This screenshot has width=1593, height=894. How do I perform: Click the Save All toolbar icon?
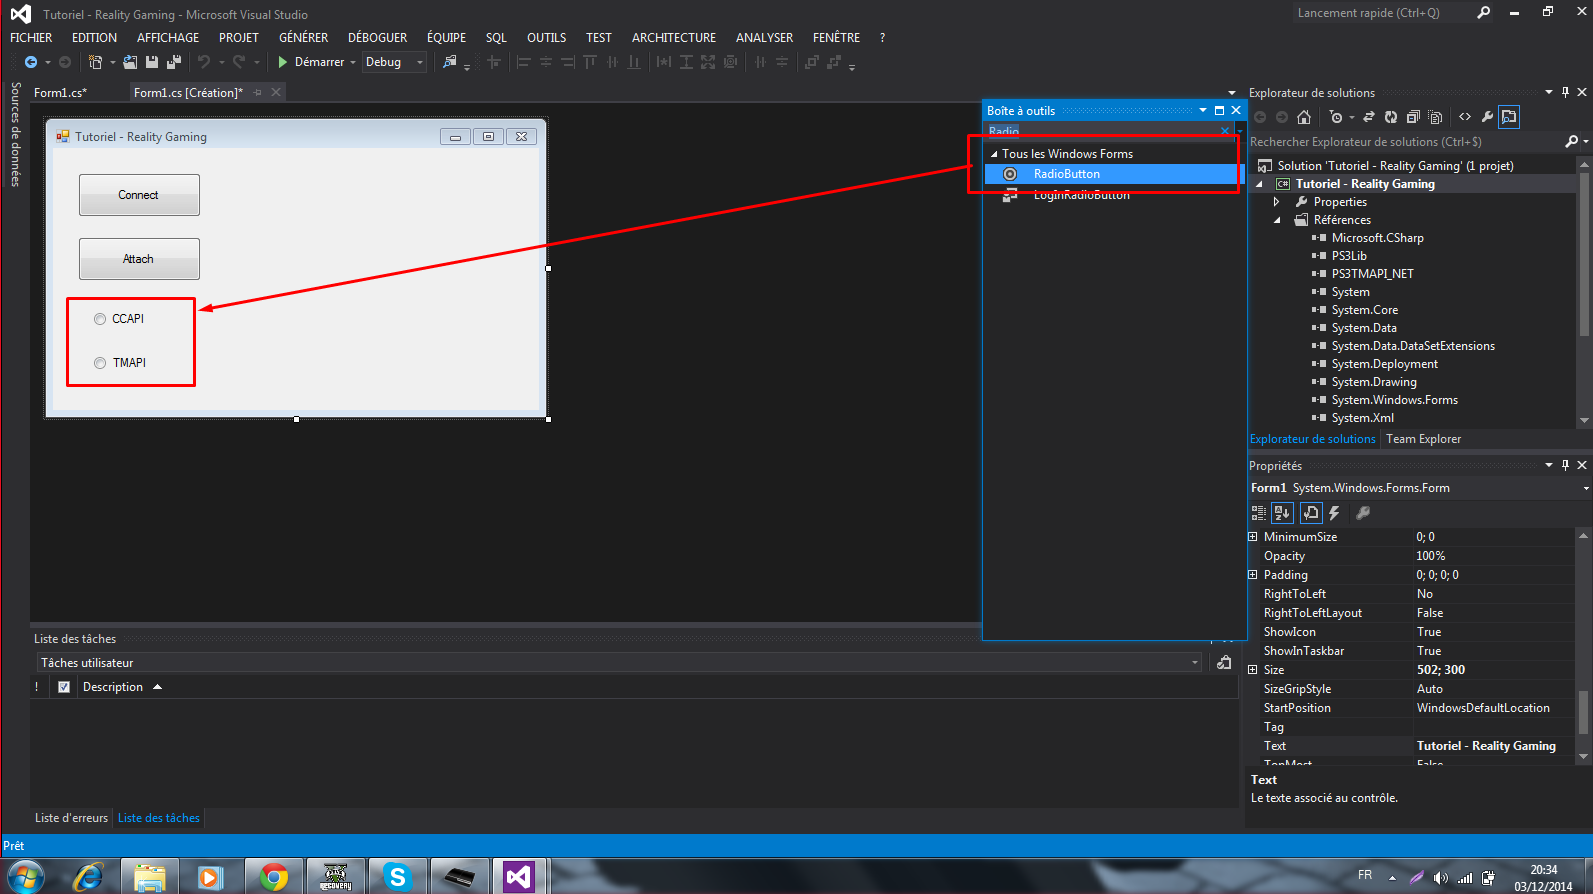tap(174, 62)
